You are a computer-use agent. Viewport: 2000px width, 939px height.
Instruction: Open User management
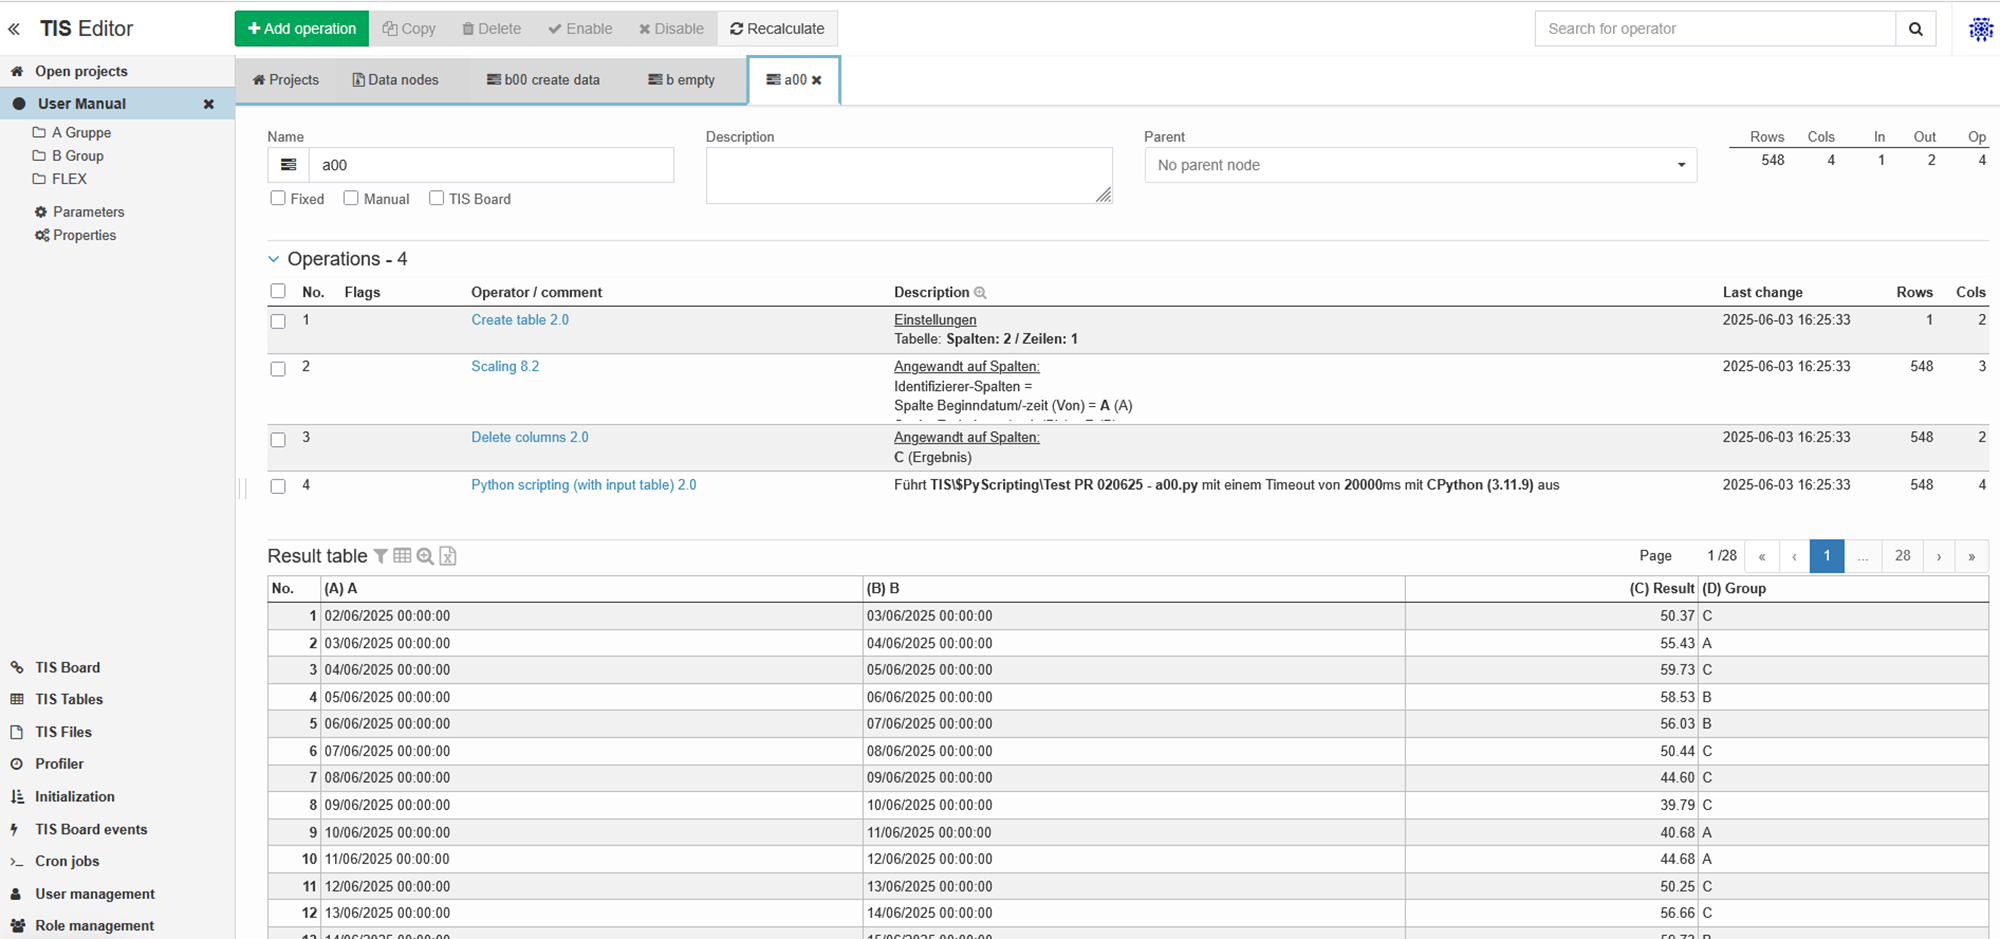[95, 894]
